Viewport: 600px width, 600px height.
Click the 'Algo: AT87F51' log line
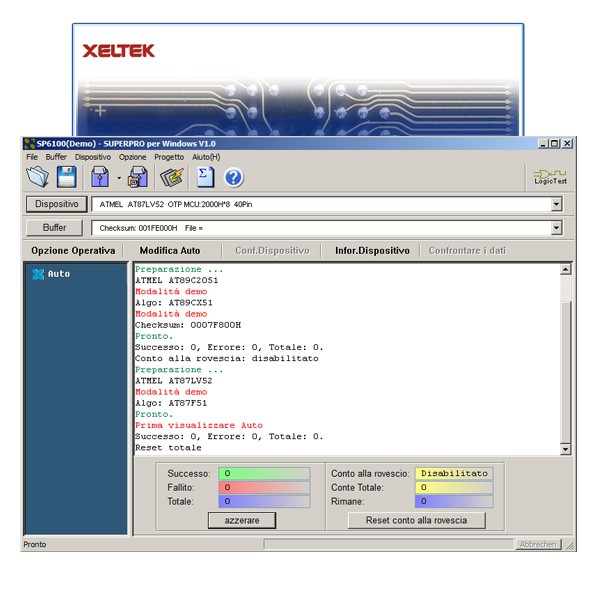pyautogui.click(x=171, y=403)
